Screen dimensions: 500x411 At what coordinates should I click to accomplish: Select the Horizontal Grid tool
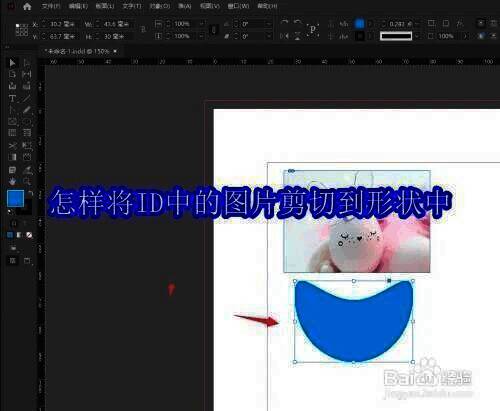[x=12, y=133]
